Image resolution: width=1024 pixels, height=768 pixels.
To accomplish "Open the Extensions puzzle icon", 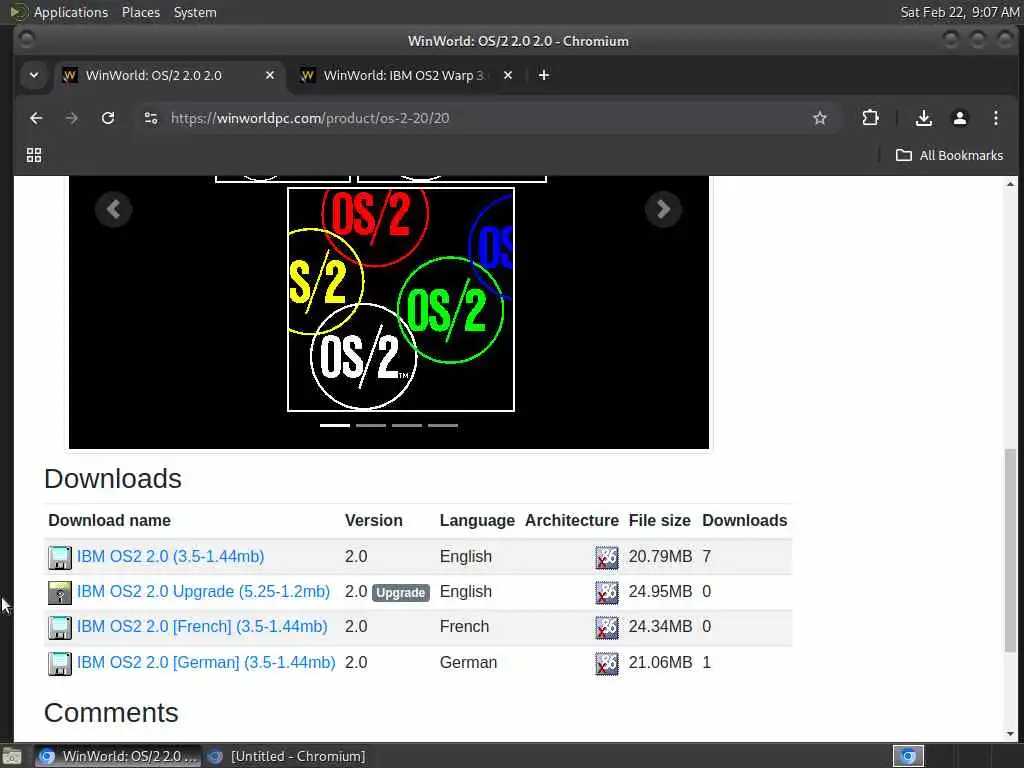I will click(x=870, y=118).
